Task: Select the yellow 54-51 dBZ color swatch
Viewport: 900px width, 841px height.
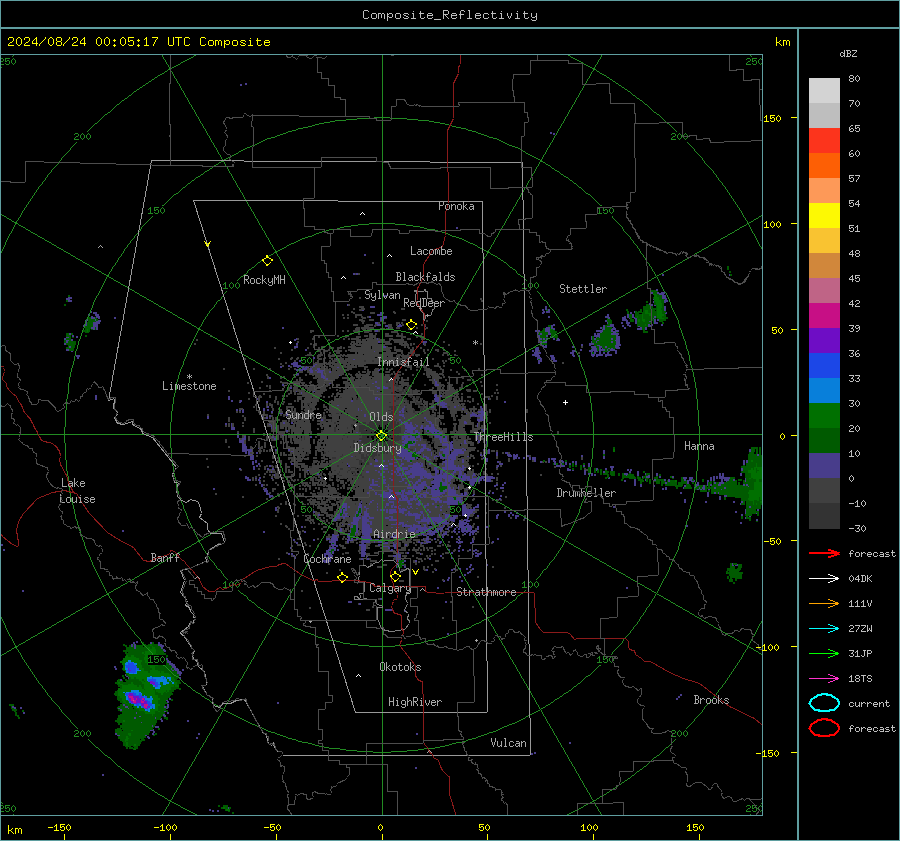Action: 824,216
